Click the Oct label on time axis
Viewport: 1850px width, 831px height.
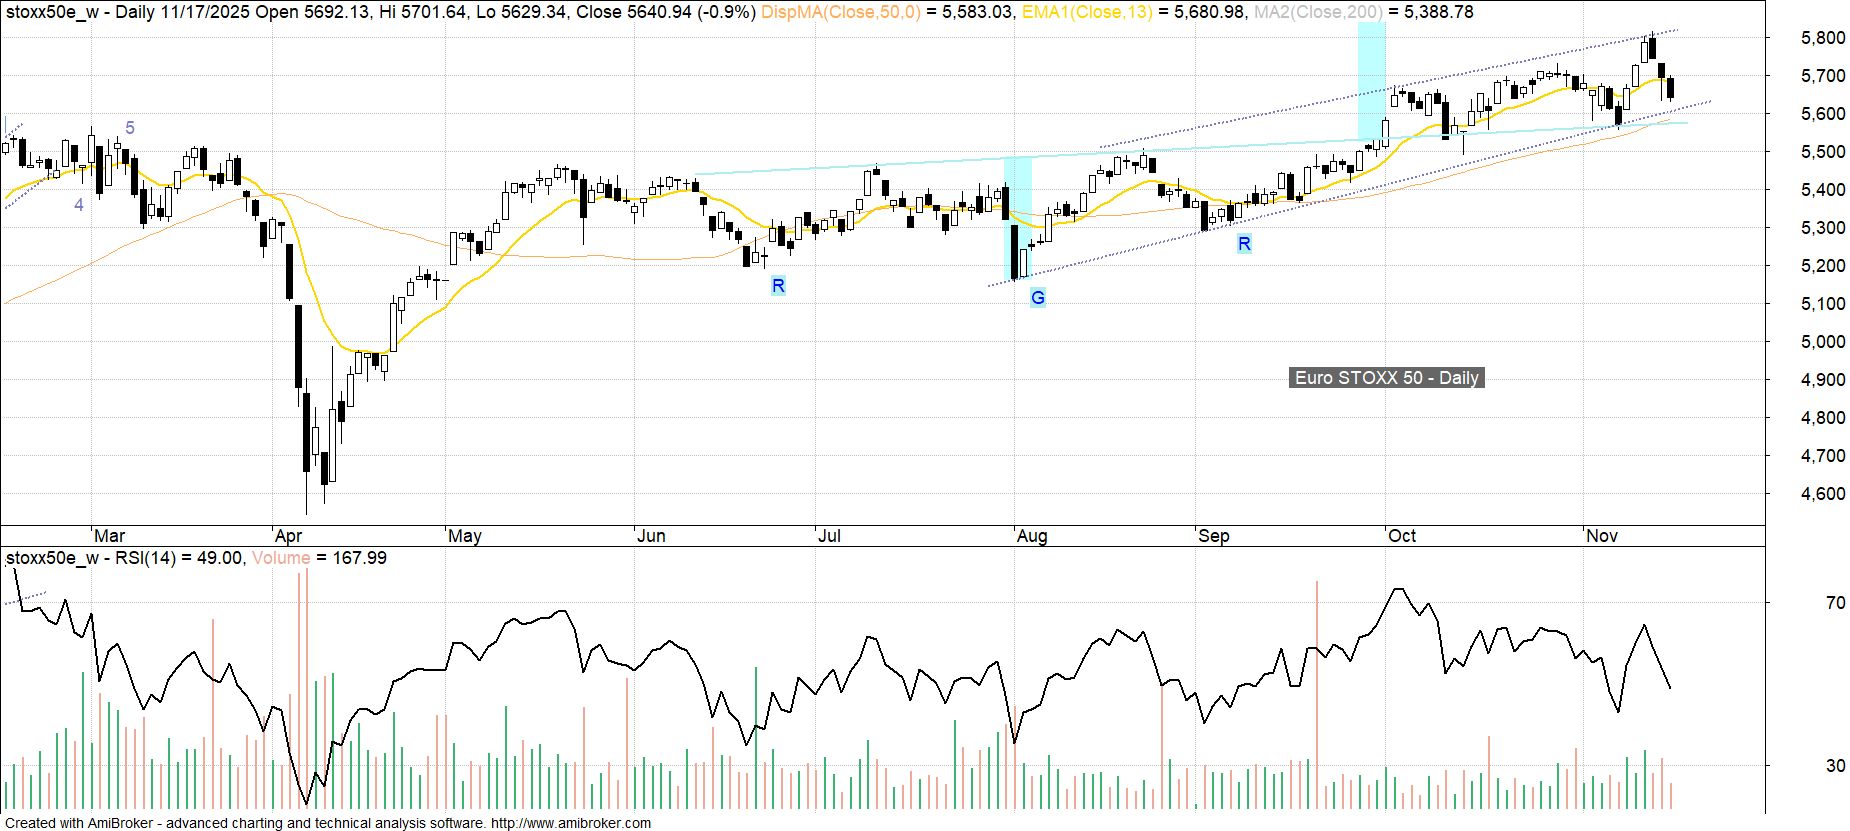[x=1402, y=536]
